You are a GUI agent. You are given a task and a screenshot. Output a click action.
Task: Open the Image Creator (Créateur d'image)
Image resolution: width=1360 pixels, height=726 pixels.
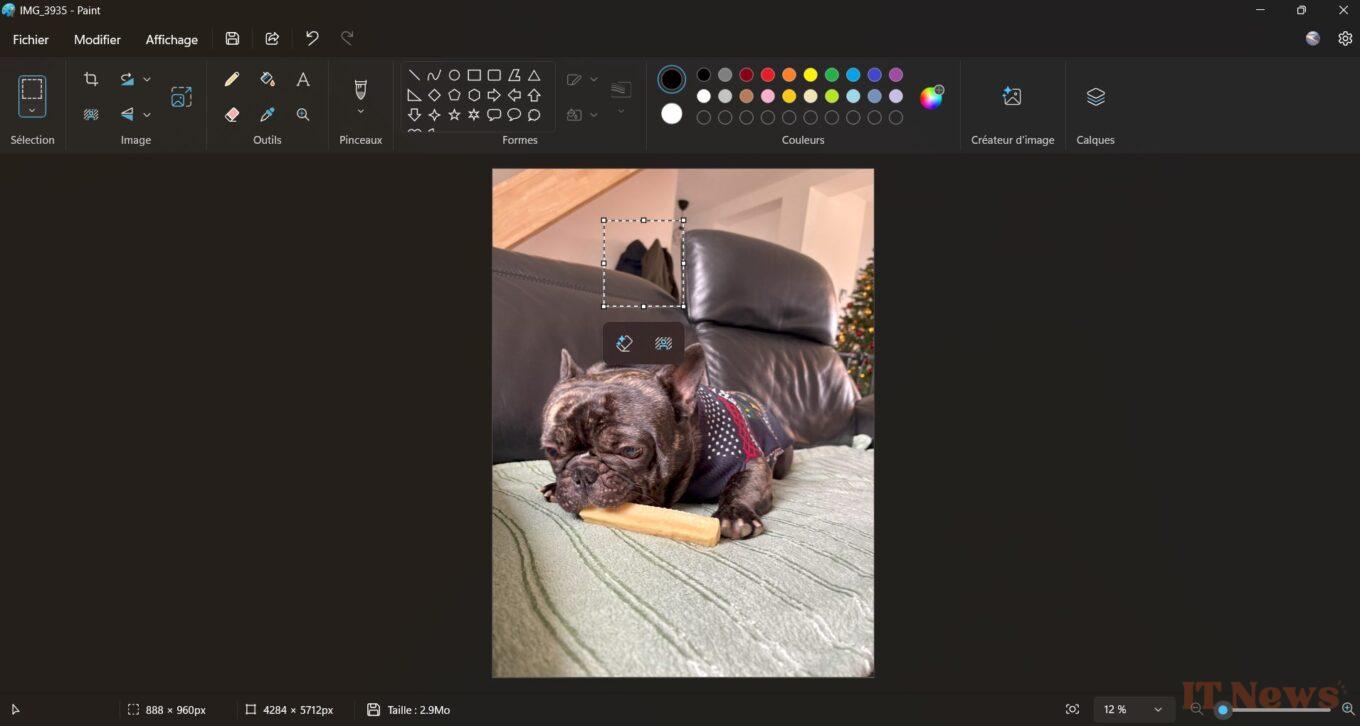pos(1012,97)
